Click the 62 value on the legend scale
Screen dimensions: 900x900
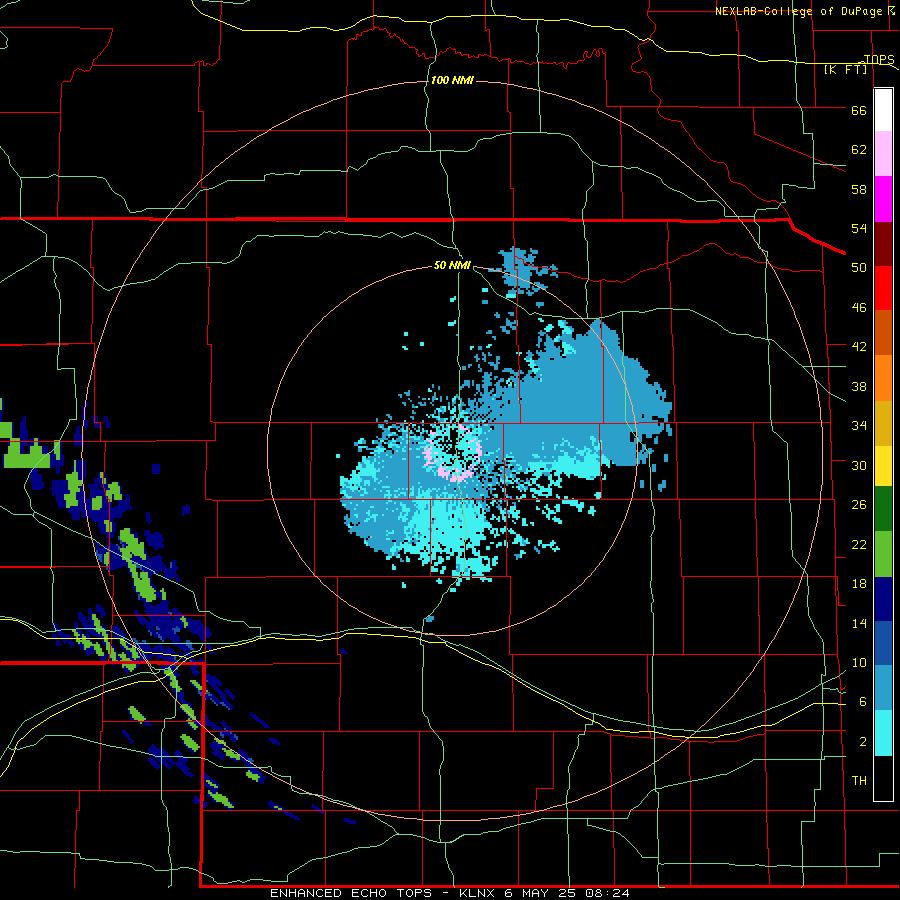[859, 149]
